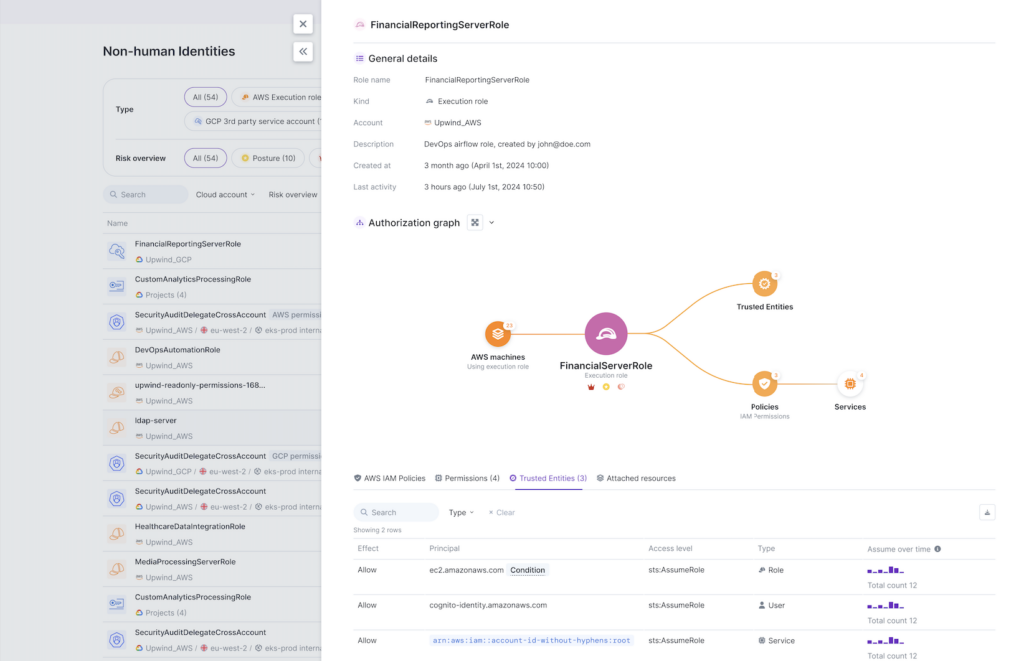Expand the Authorization graph to fullscreen
Screen dimensions: 1024x661
click(x=474, y=222)
